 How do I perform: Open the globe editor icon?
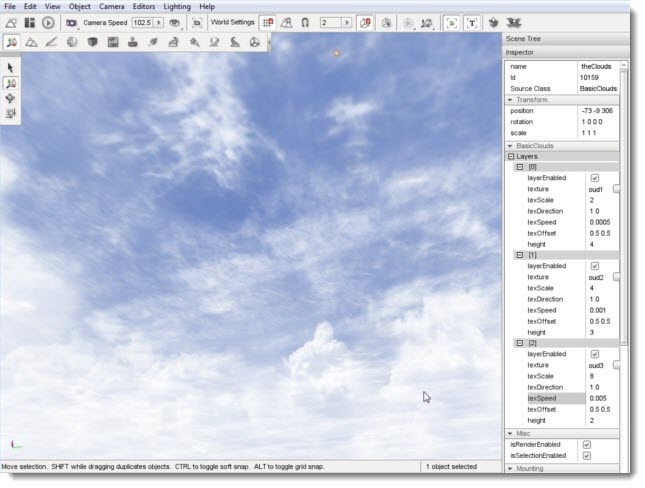coord(72,42)
